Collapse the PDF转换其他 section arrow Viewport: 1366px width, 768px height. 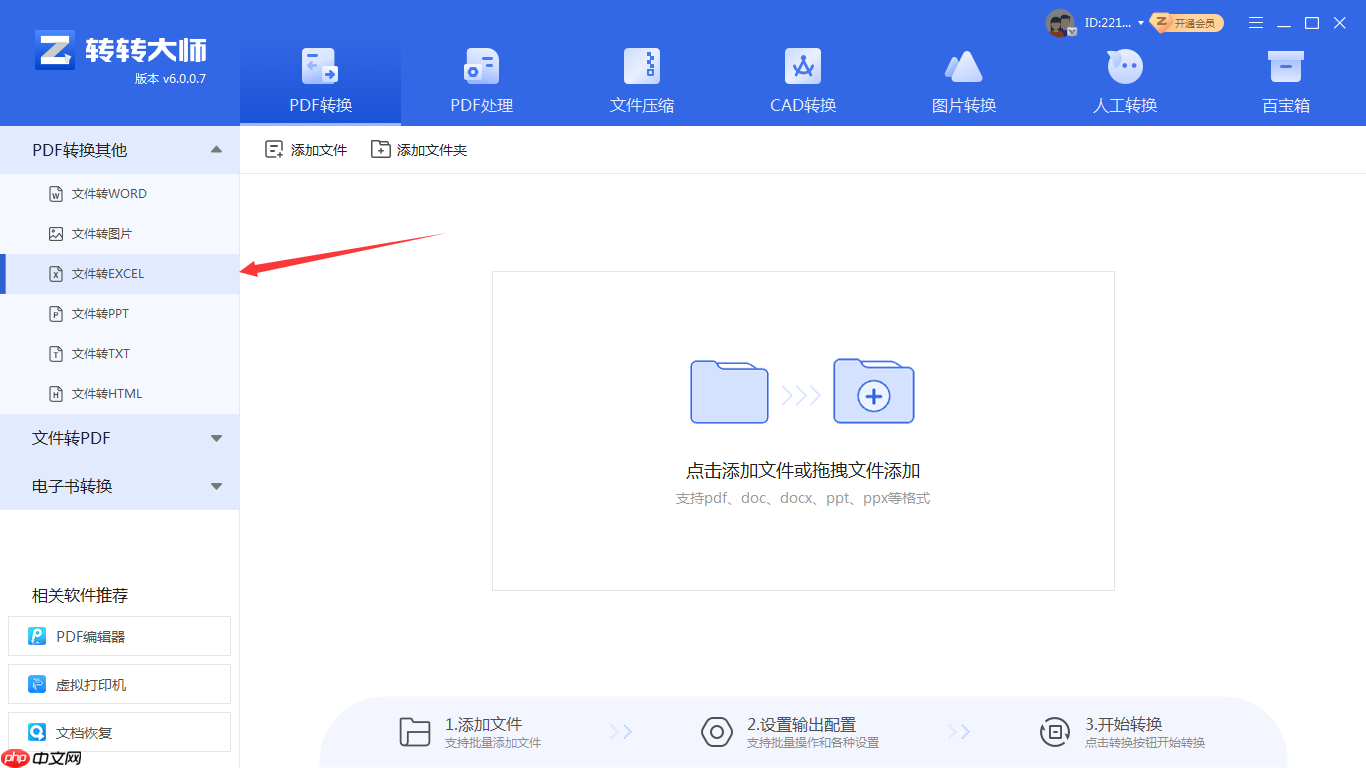coord(216,150)
